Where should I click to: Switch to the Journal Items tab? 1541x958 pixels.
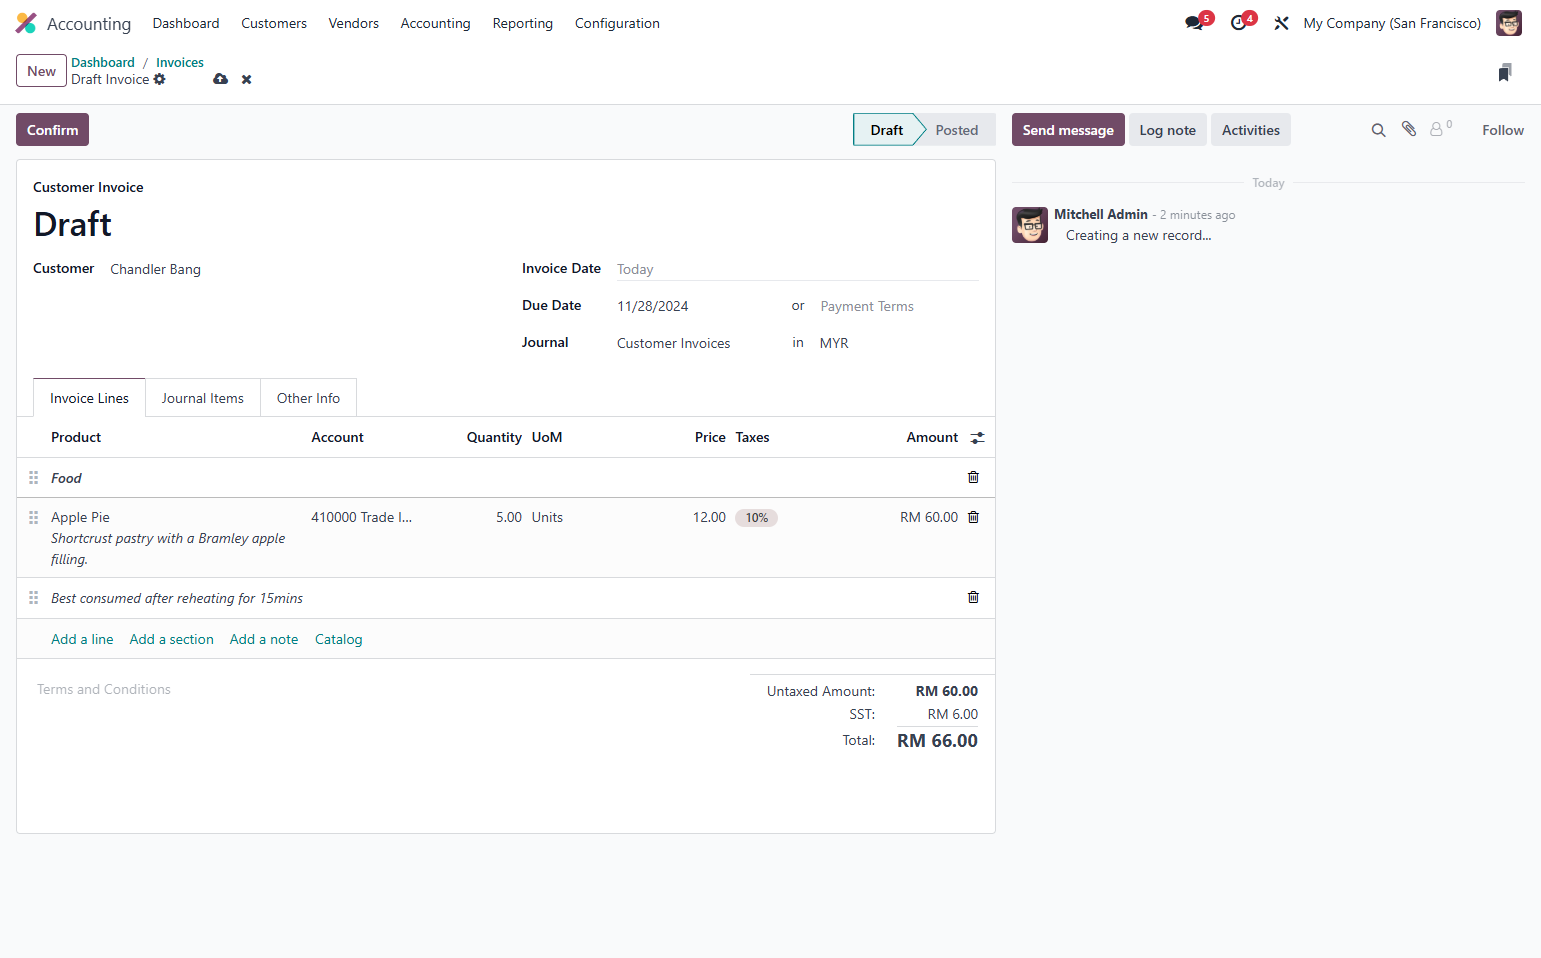tap(203, 398)
